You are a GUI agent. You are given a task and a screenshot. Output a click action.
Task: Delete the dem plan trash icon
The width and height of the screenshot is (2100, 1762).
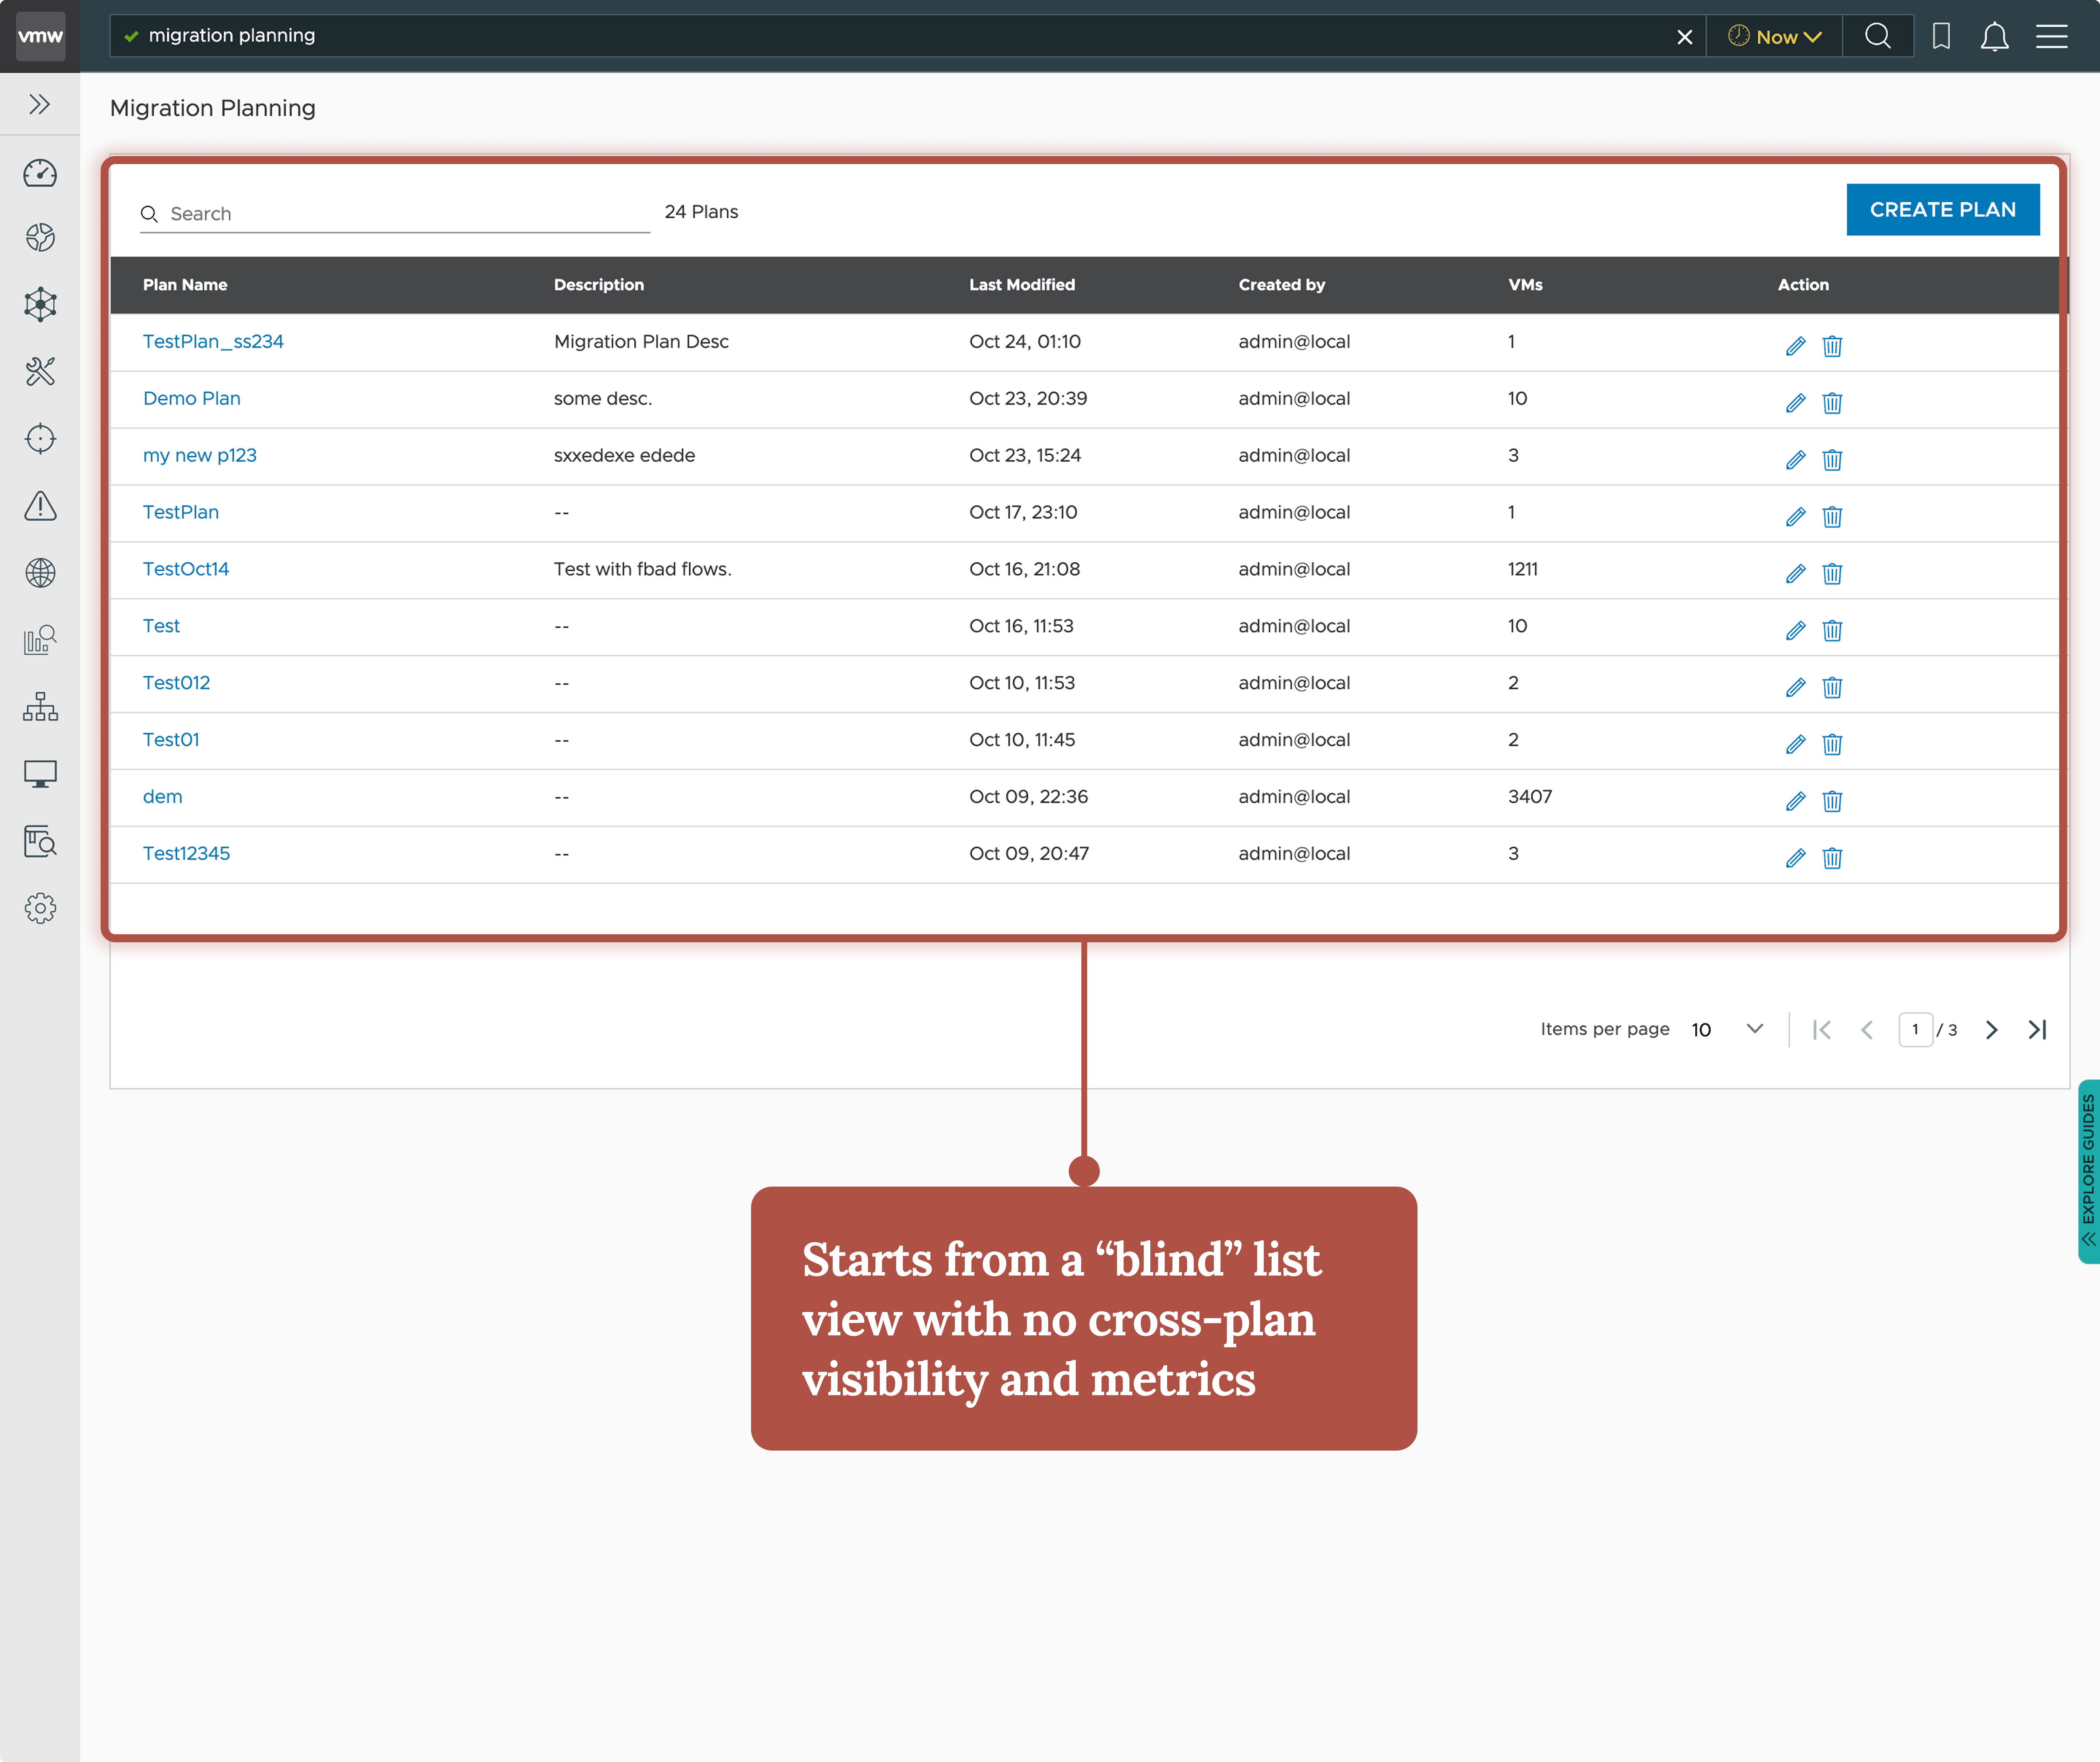click(x=1832, y=801)
